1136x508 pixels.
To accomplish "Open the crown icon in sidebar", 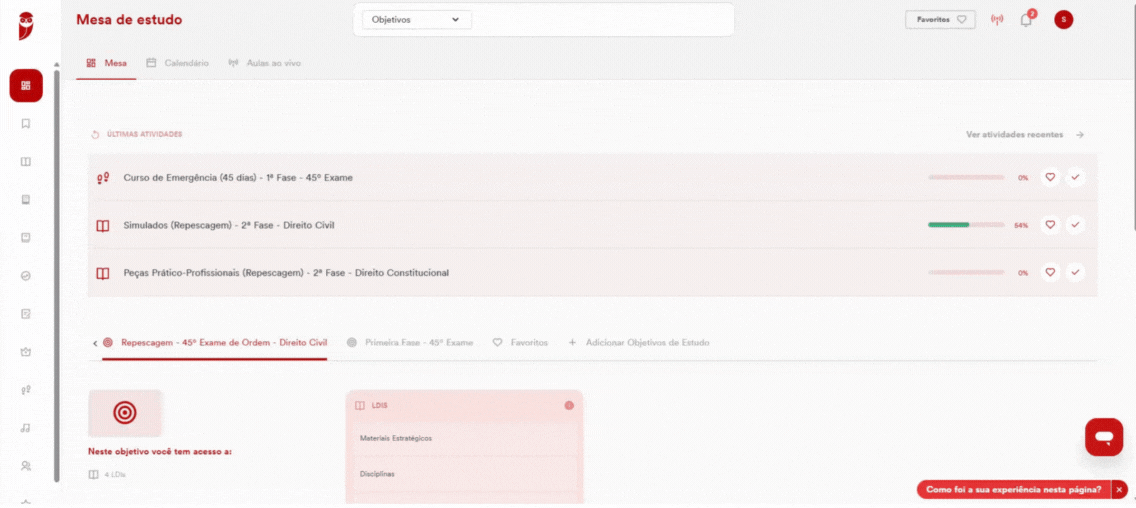I will pyautogui.click(x=26, y=352).
